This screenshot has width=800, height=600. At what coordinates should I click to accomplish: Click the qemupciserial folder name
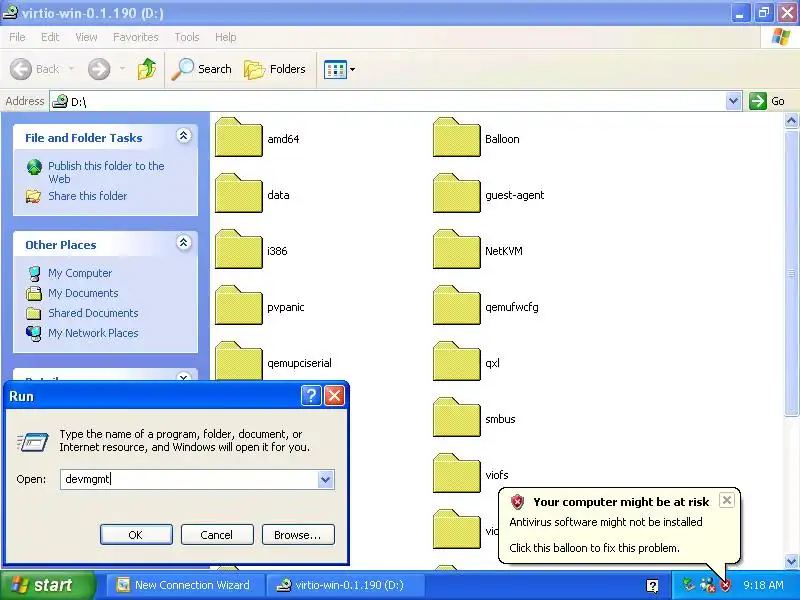[299, 363]
